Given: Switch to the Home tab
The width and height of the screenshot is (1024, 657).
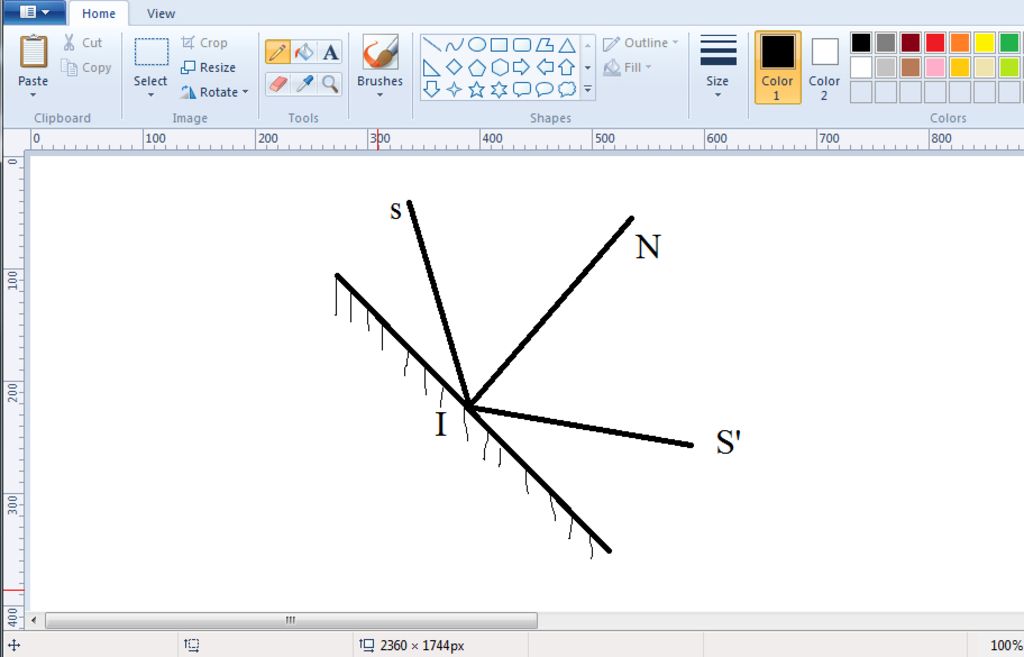Looking at the screenshot, I should [x=99, y=13].
